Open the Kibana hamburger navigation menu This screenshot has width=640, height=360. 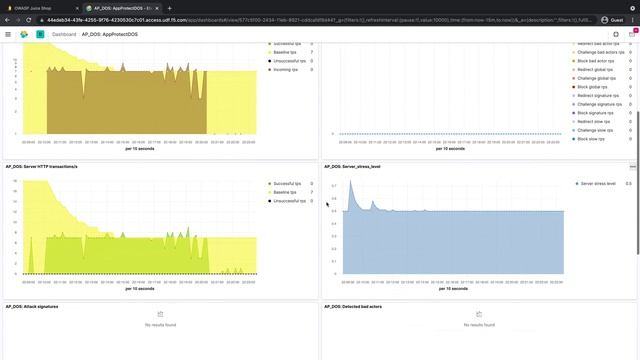(8, 34)
